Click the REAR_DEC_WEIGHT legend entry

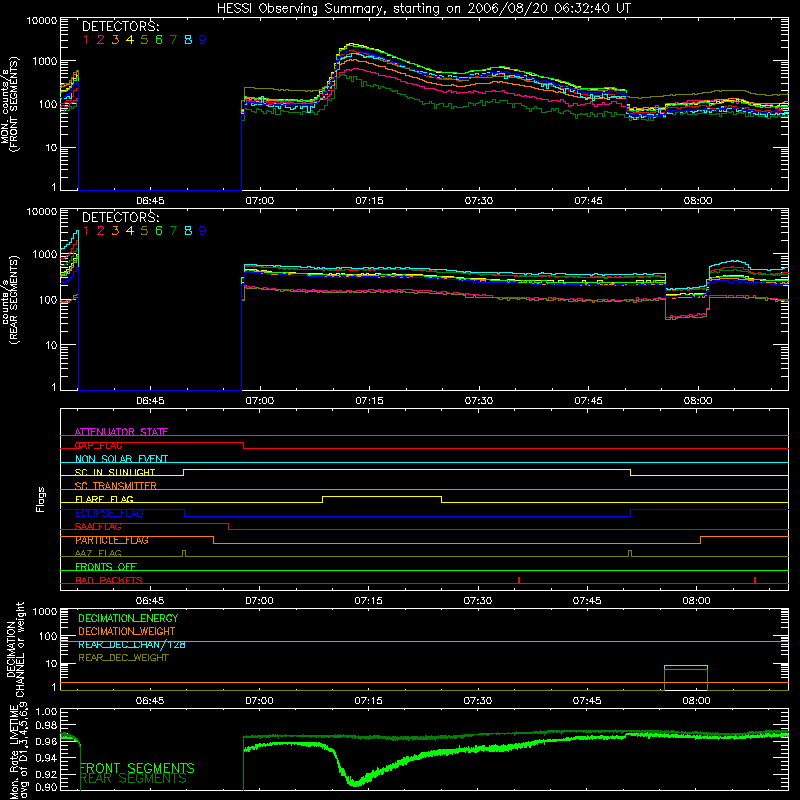(123, 658)
